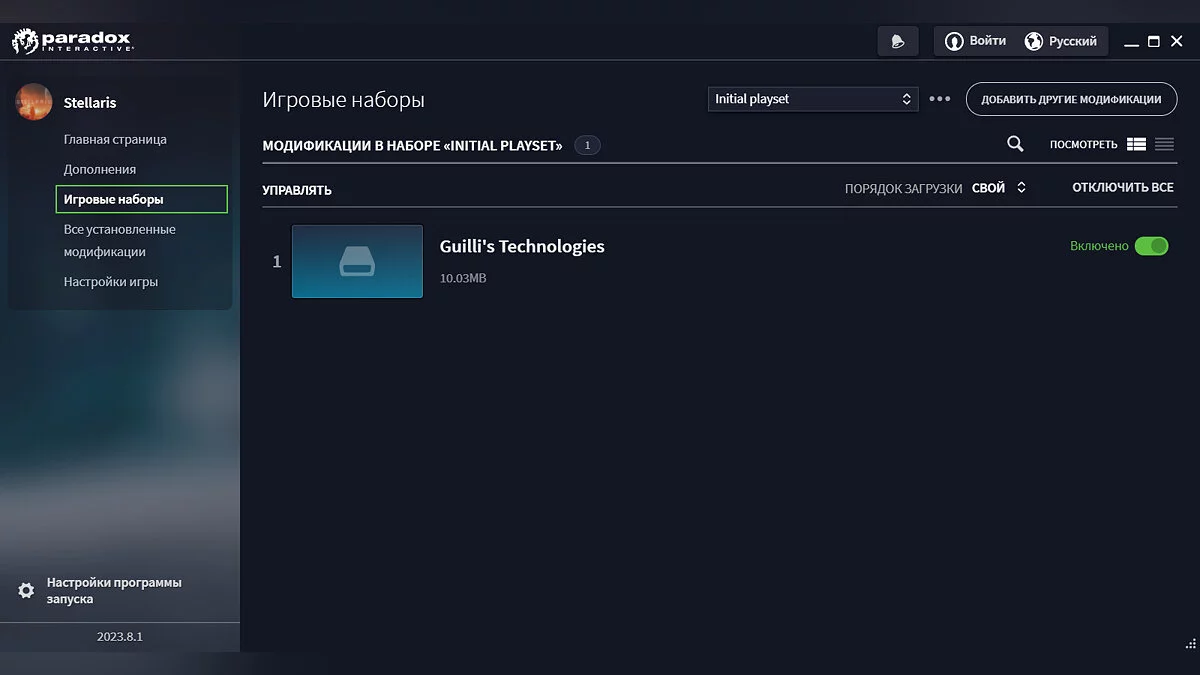1200x675 pixels.
Task: Grab the window resize grip corner
Action: [x=1188, y=646]
